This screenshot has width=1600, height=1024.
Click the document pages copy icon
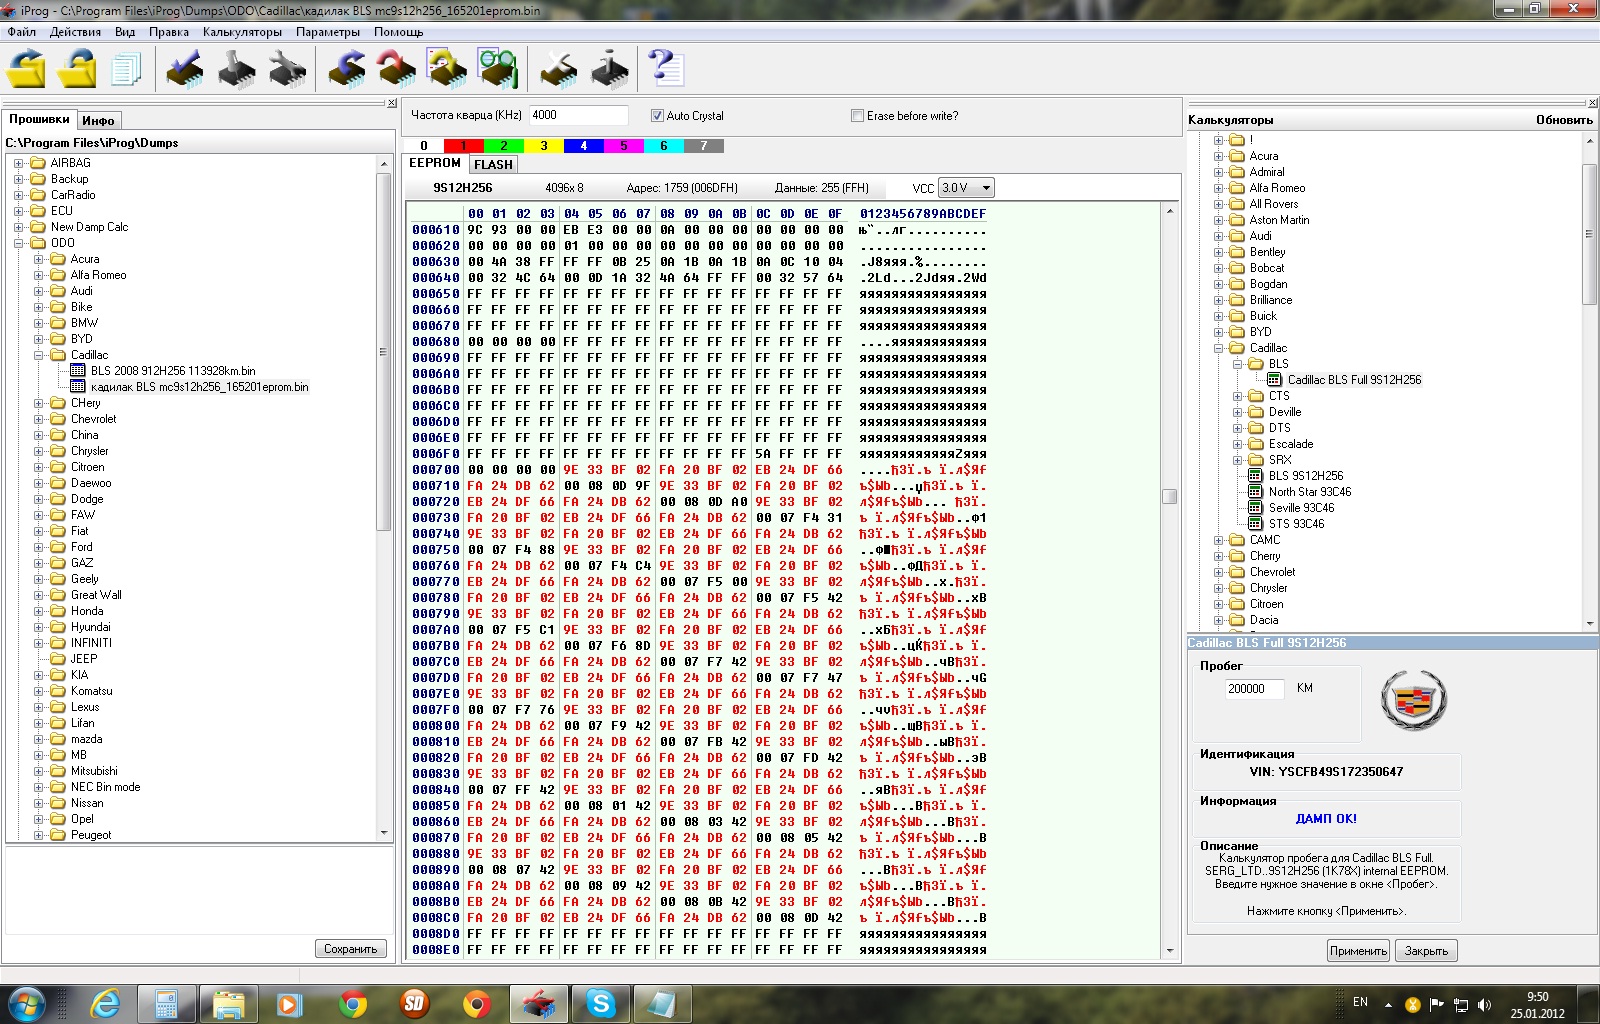point(126,69)
